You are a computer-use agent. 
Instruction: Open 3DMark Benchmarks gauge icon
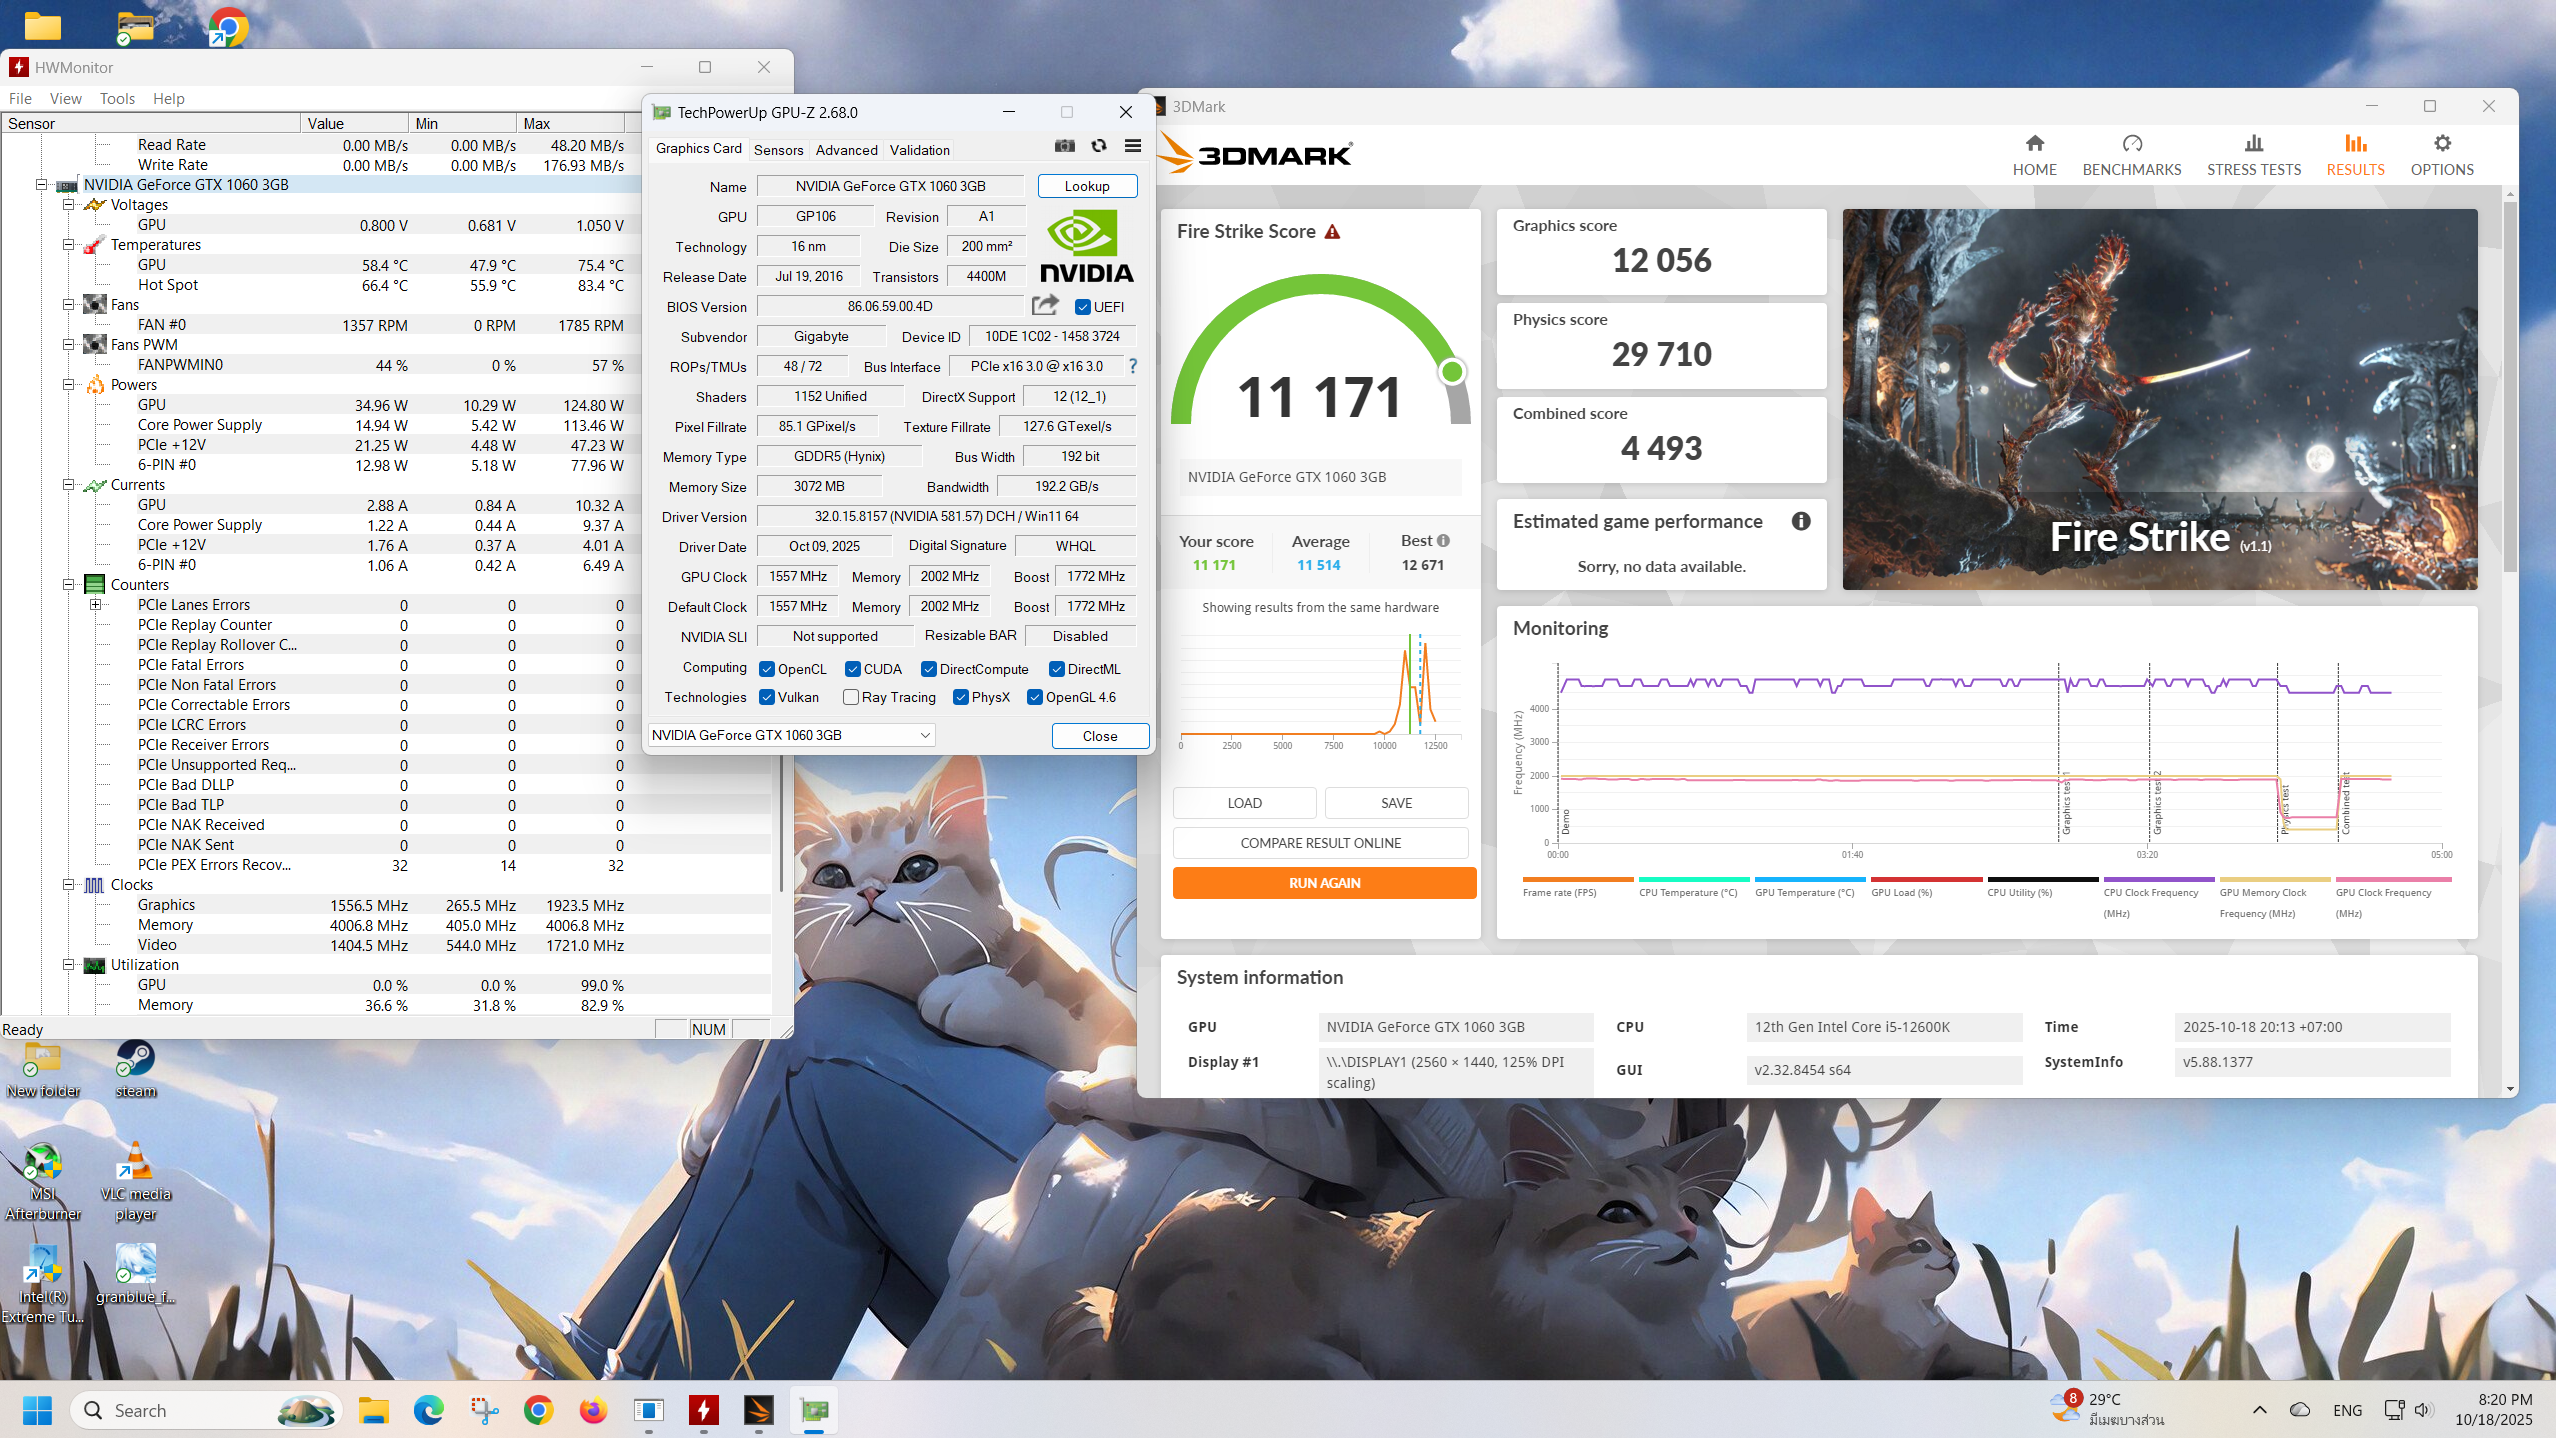coord(2131,144)
